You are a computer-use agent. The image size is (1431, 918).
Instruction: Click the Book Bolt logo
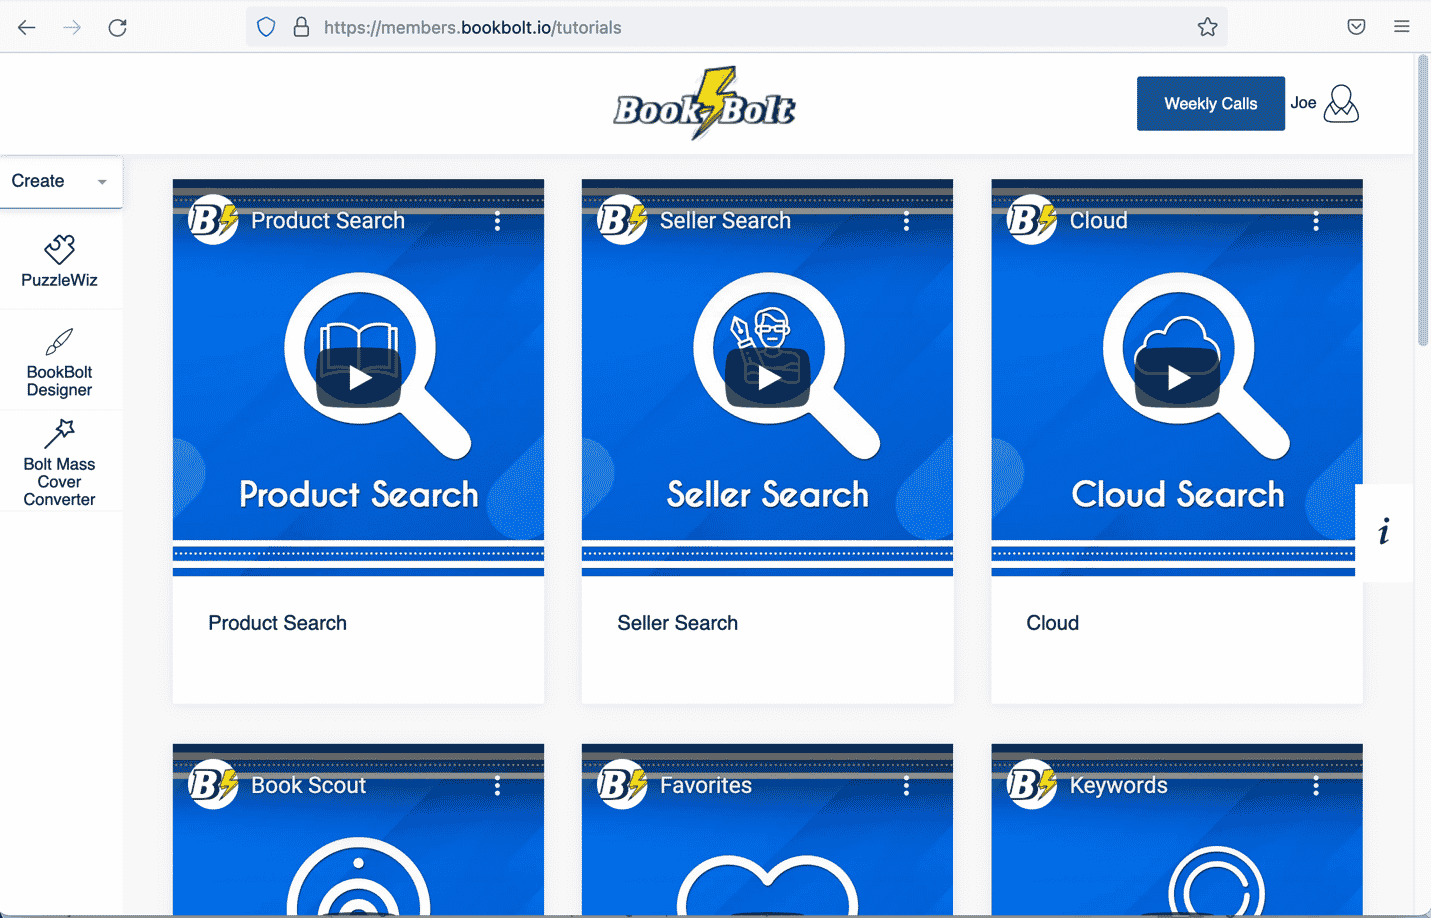pyautogui.click(x=705, y=103)
